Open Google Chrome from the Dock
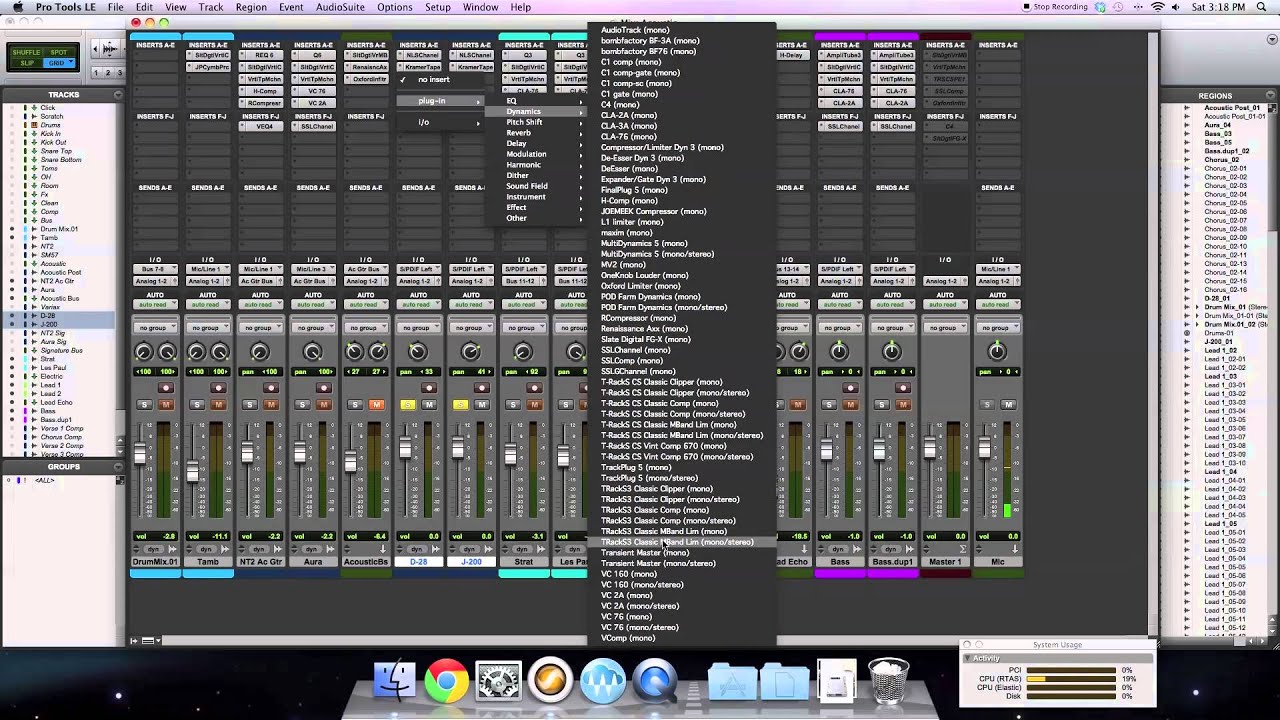This screenshot has height=720, width=1280. point(446,681)
